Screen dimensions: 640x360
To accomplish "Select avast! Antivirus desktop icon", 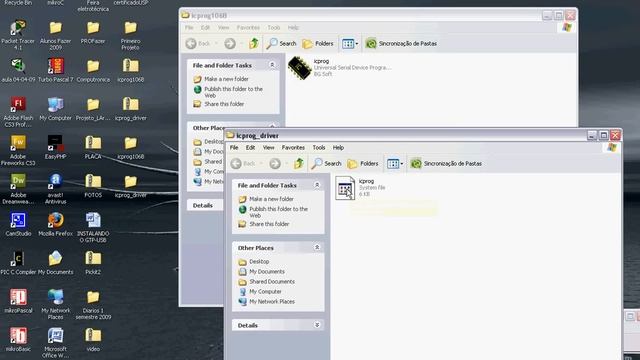I will click(56, 189).
